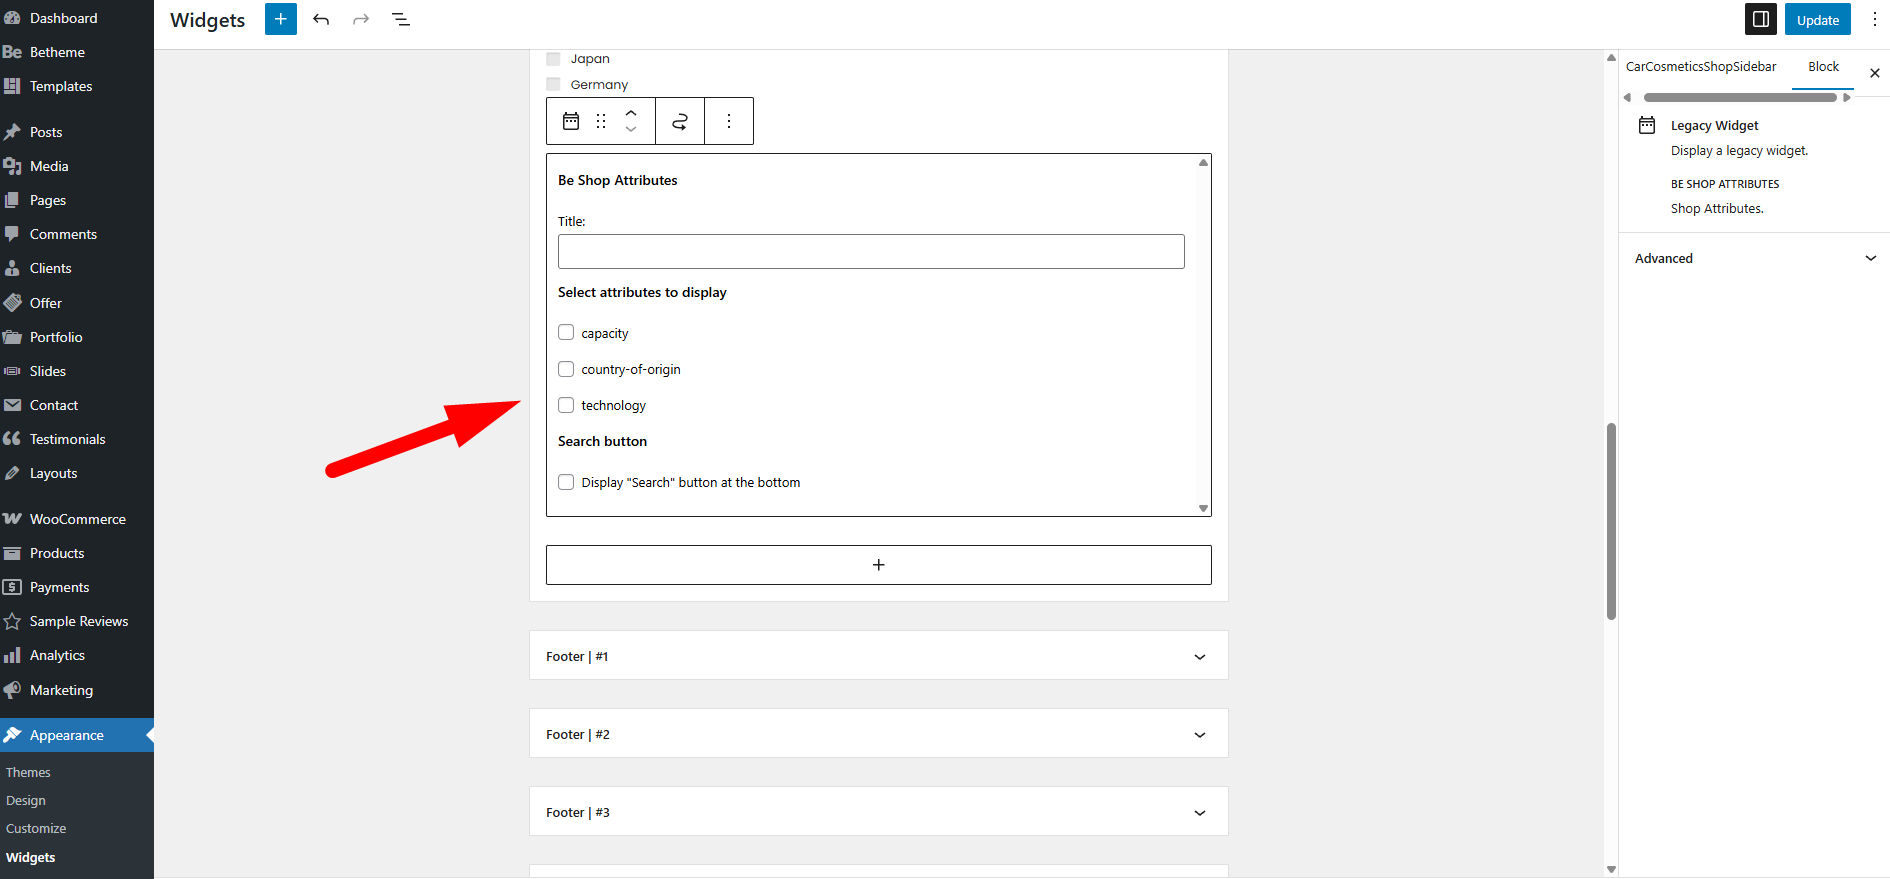This screenshot has height=879, width=1890.
Task: Switch to the CarCosmeticsShopSidebar tab
Action: pyautogui.click(x=1701, y=67)
